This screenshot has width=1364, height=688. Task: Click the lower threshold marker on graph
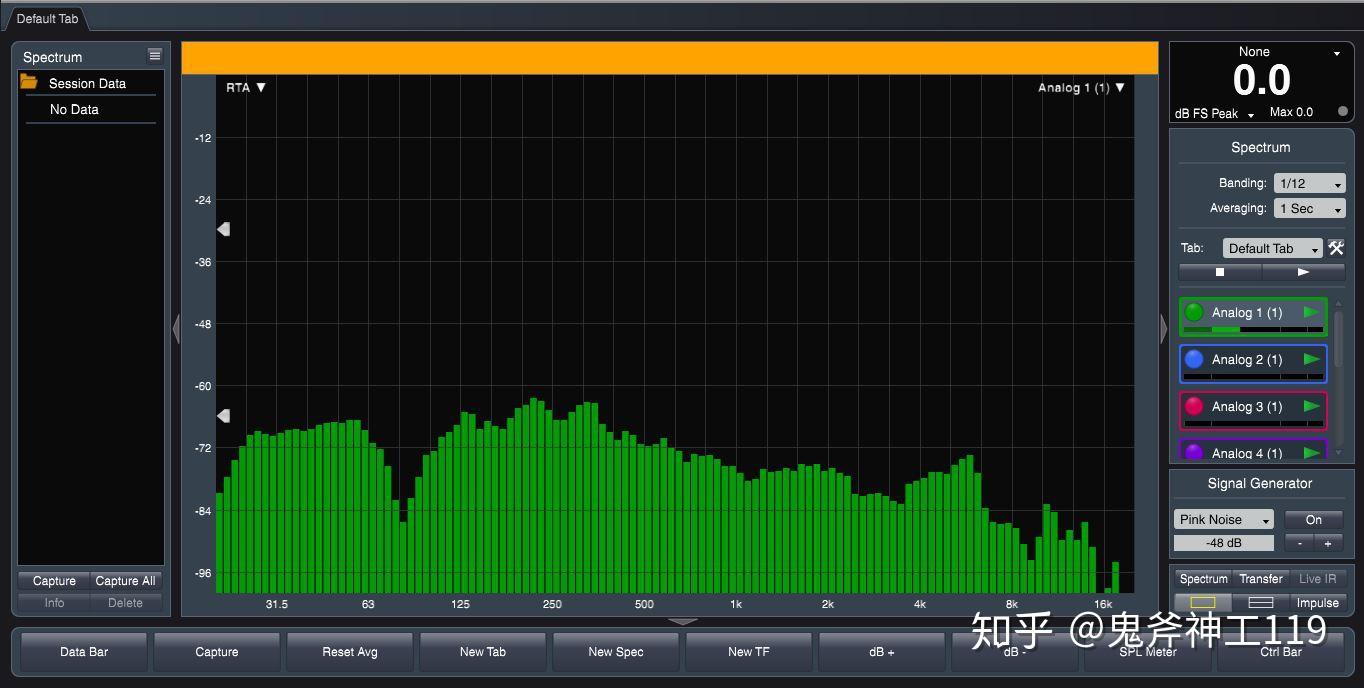coord(224,415)
